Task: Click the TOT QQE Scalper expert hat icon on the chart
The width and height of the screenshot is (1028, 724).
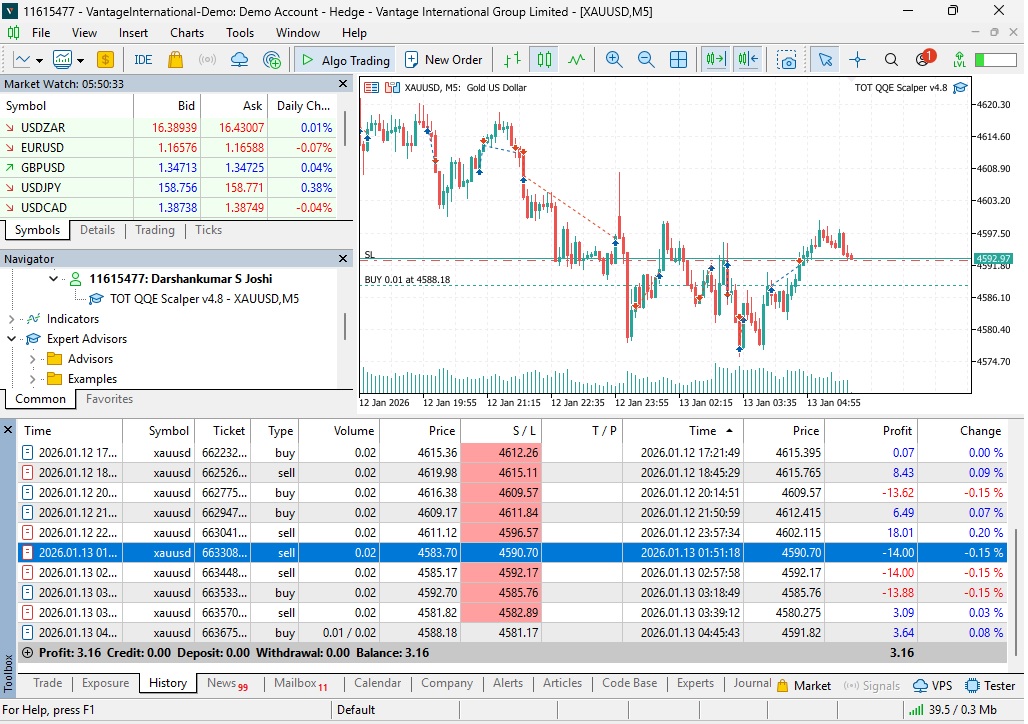Action: (960, 87)
